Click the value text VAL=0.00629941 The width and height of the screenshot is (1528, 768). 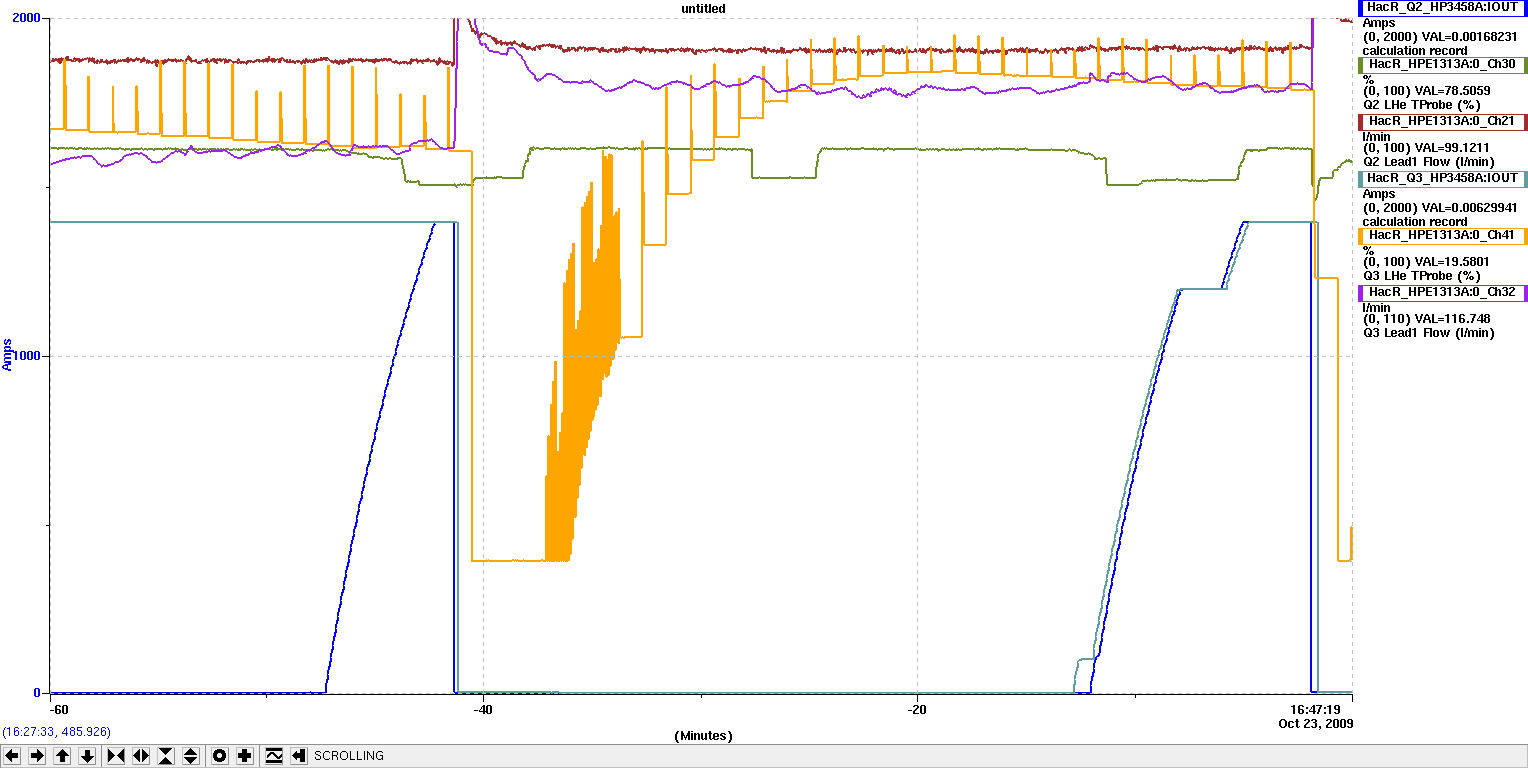coord(1468,208)
